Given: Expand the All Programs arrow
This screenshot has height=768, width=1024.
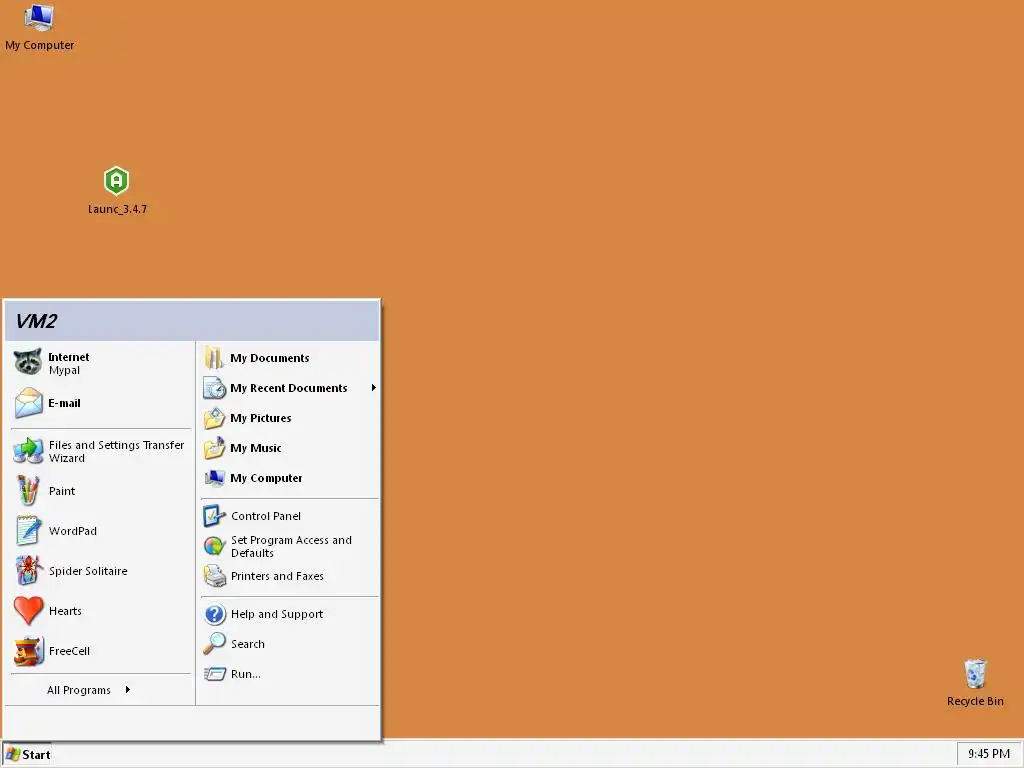Looking at the screenshot, I should coord(127,690).
